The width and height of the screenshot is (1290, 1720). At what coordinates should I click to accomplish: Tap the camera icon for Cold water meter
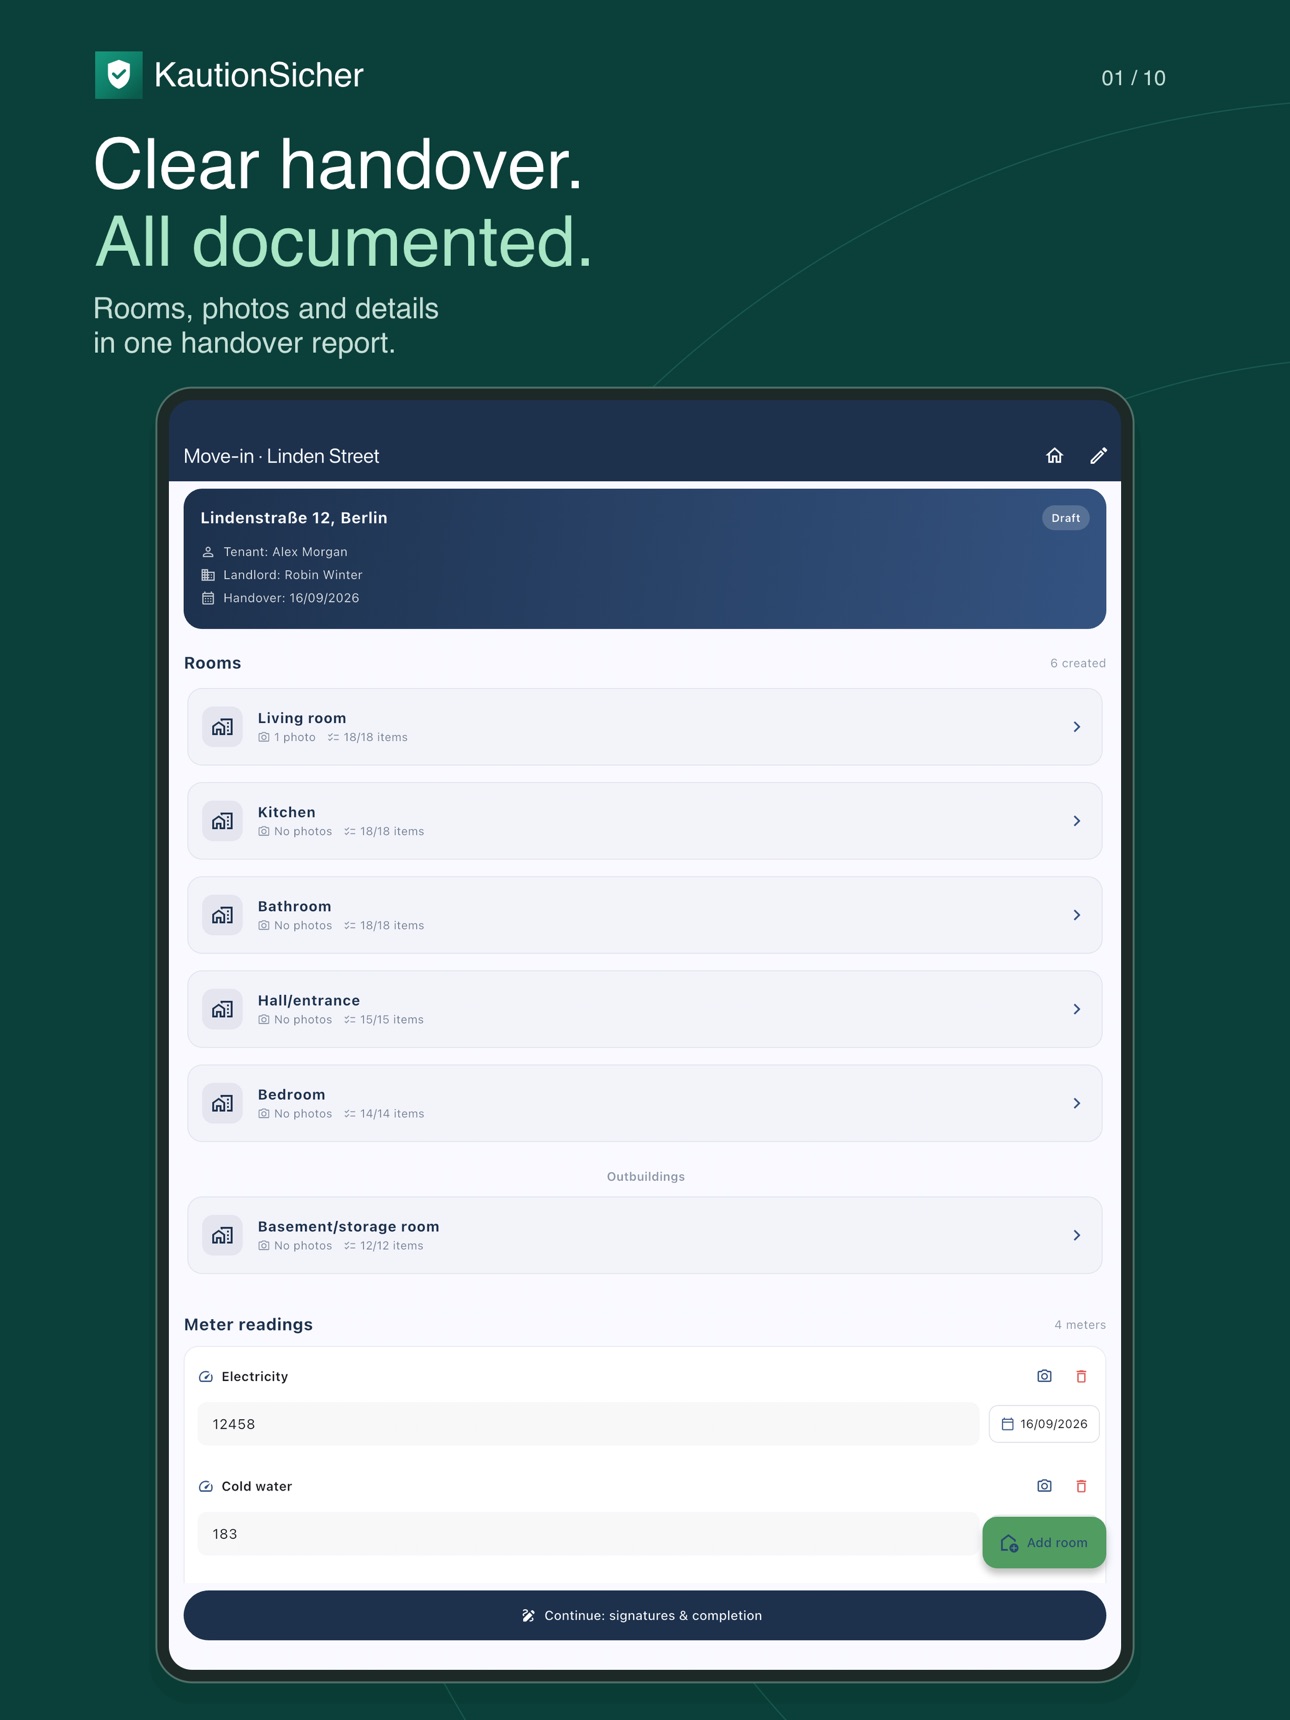point(1044,1486)
